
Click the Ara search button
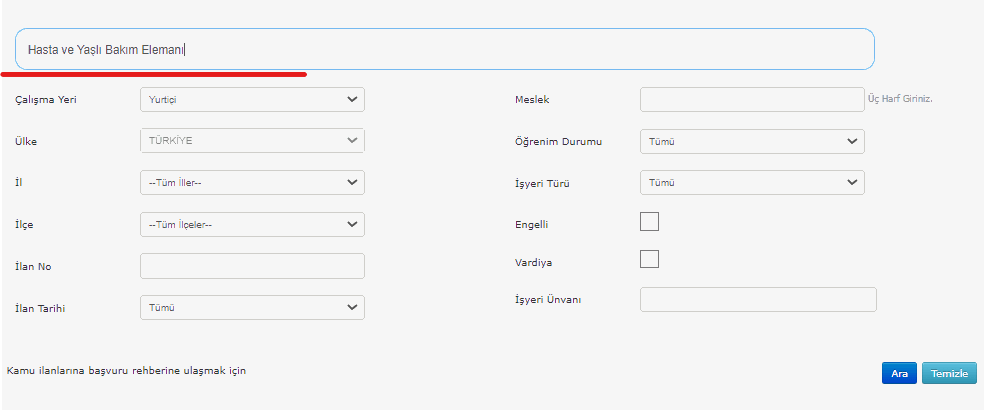(899, 373)
